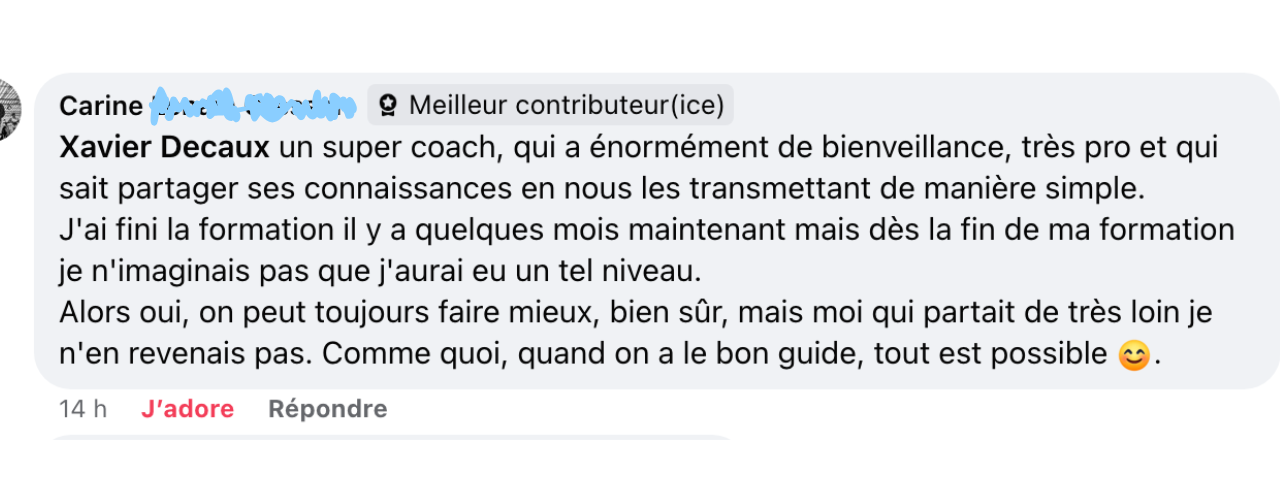Click the blurred surname beside Carine
This screenshot has height=480, width=1280.
tap(254, 104)
